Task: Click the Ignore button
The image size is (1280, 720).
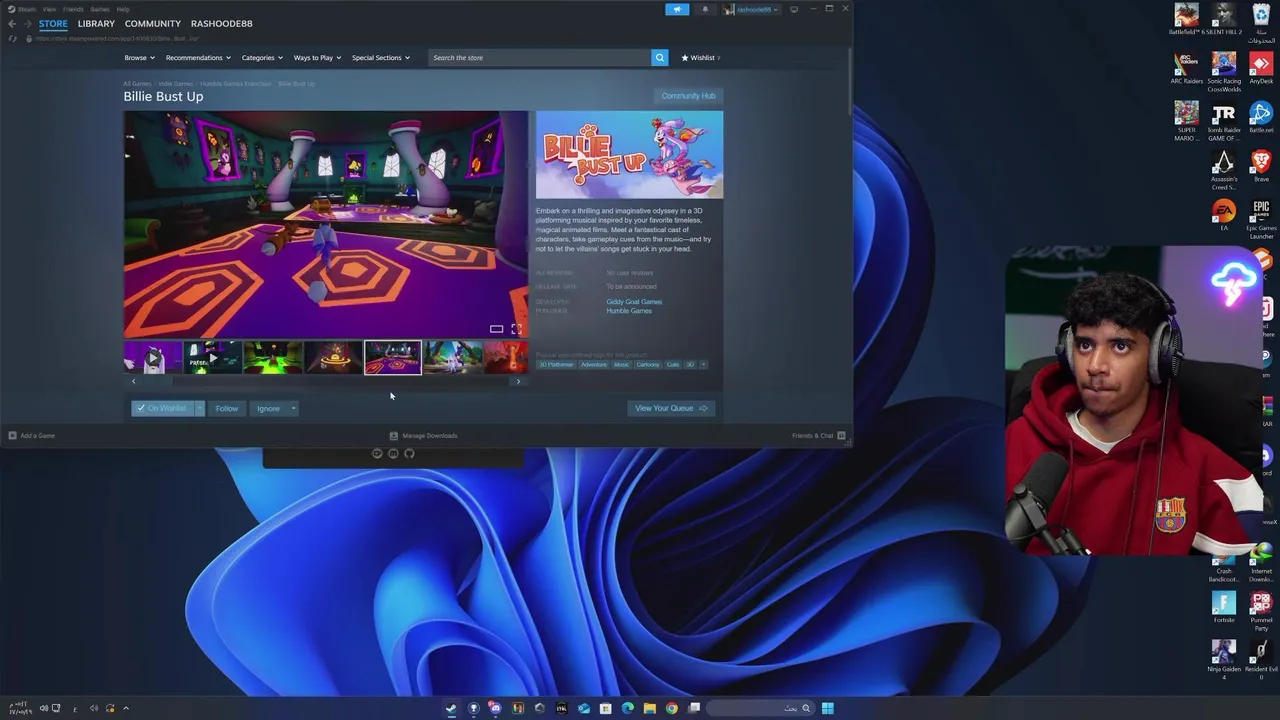Action: [268, 408]
